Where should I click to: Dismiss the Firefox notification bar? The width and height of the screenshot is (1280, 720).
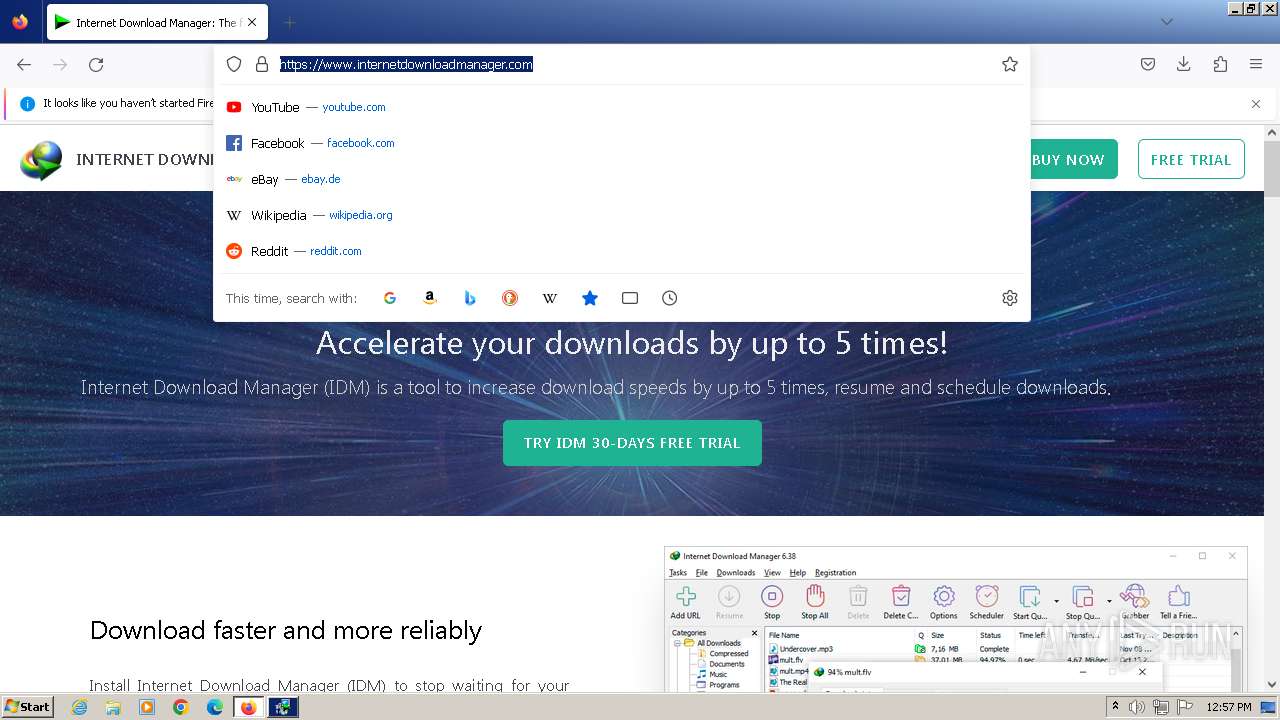click(x=1256, y=103)
